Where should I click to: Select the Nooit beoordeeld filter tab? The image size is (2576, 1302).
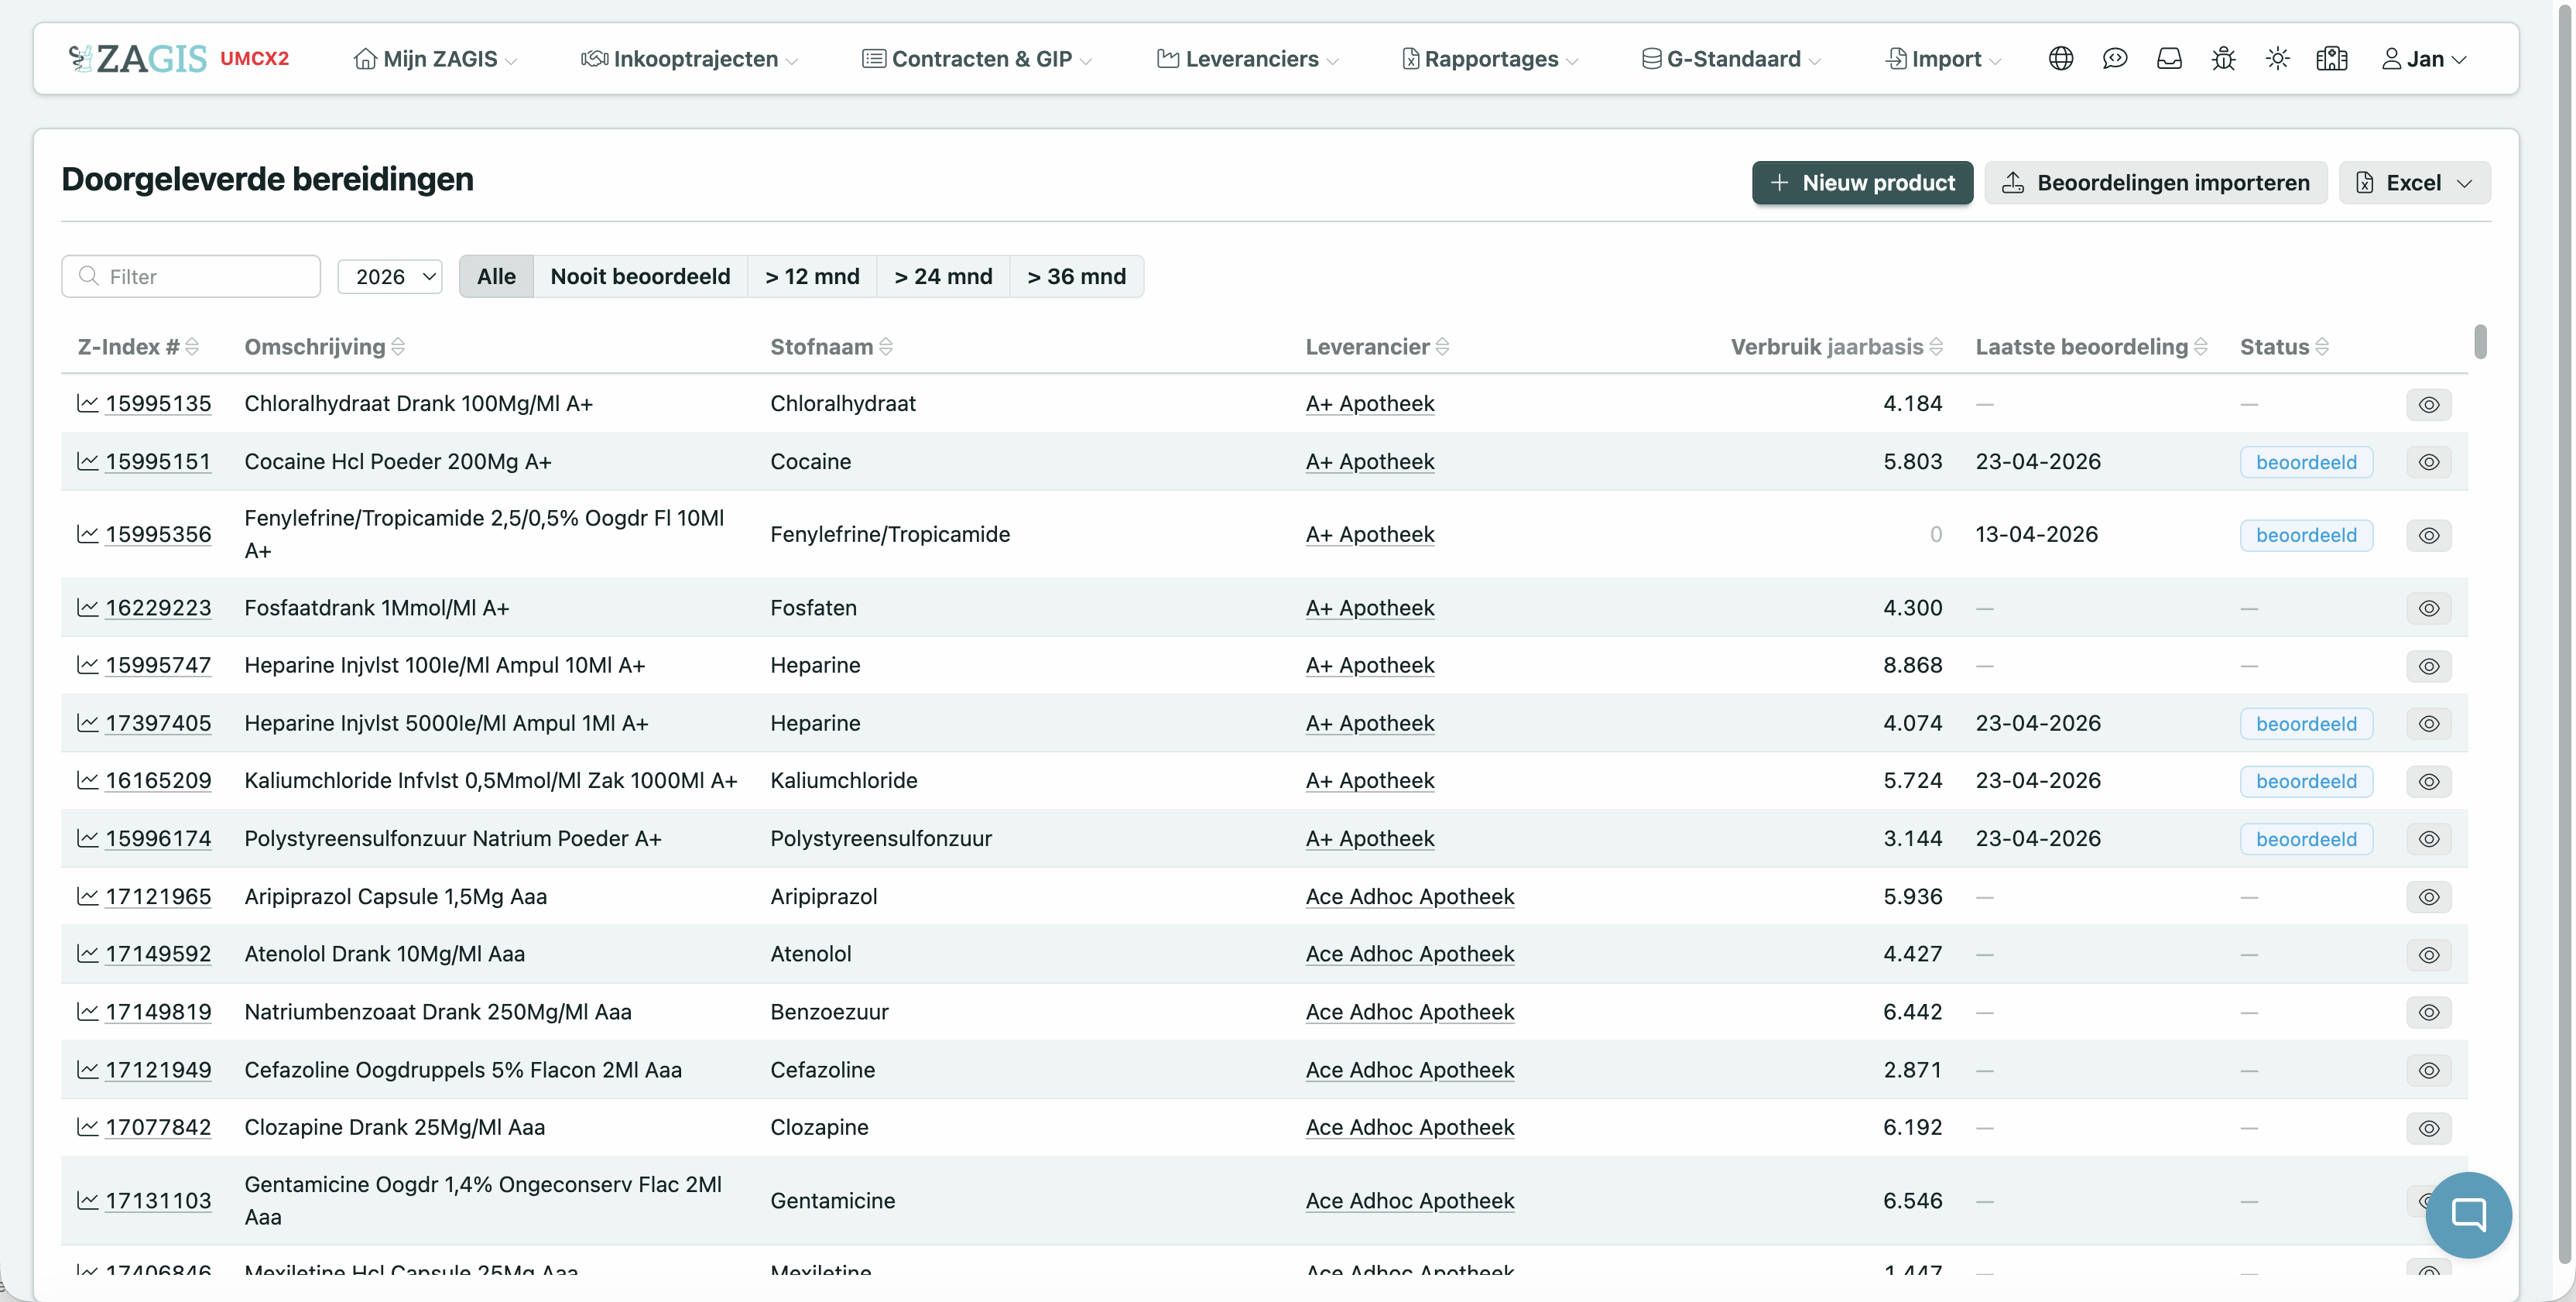click(640, 277)
